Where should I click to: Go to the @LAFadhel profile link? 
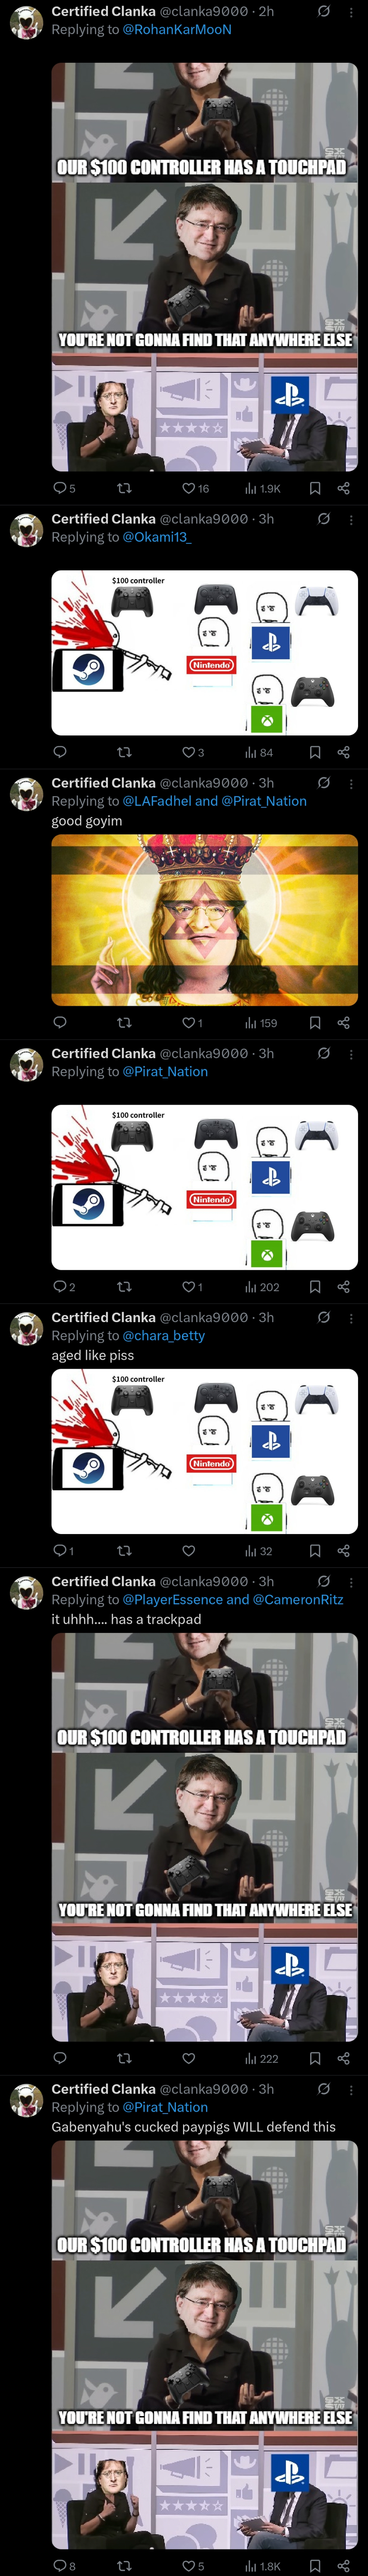click(x=156, y=801)
